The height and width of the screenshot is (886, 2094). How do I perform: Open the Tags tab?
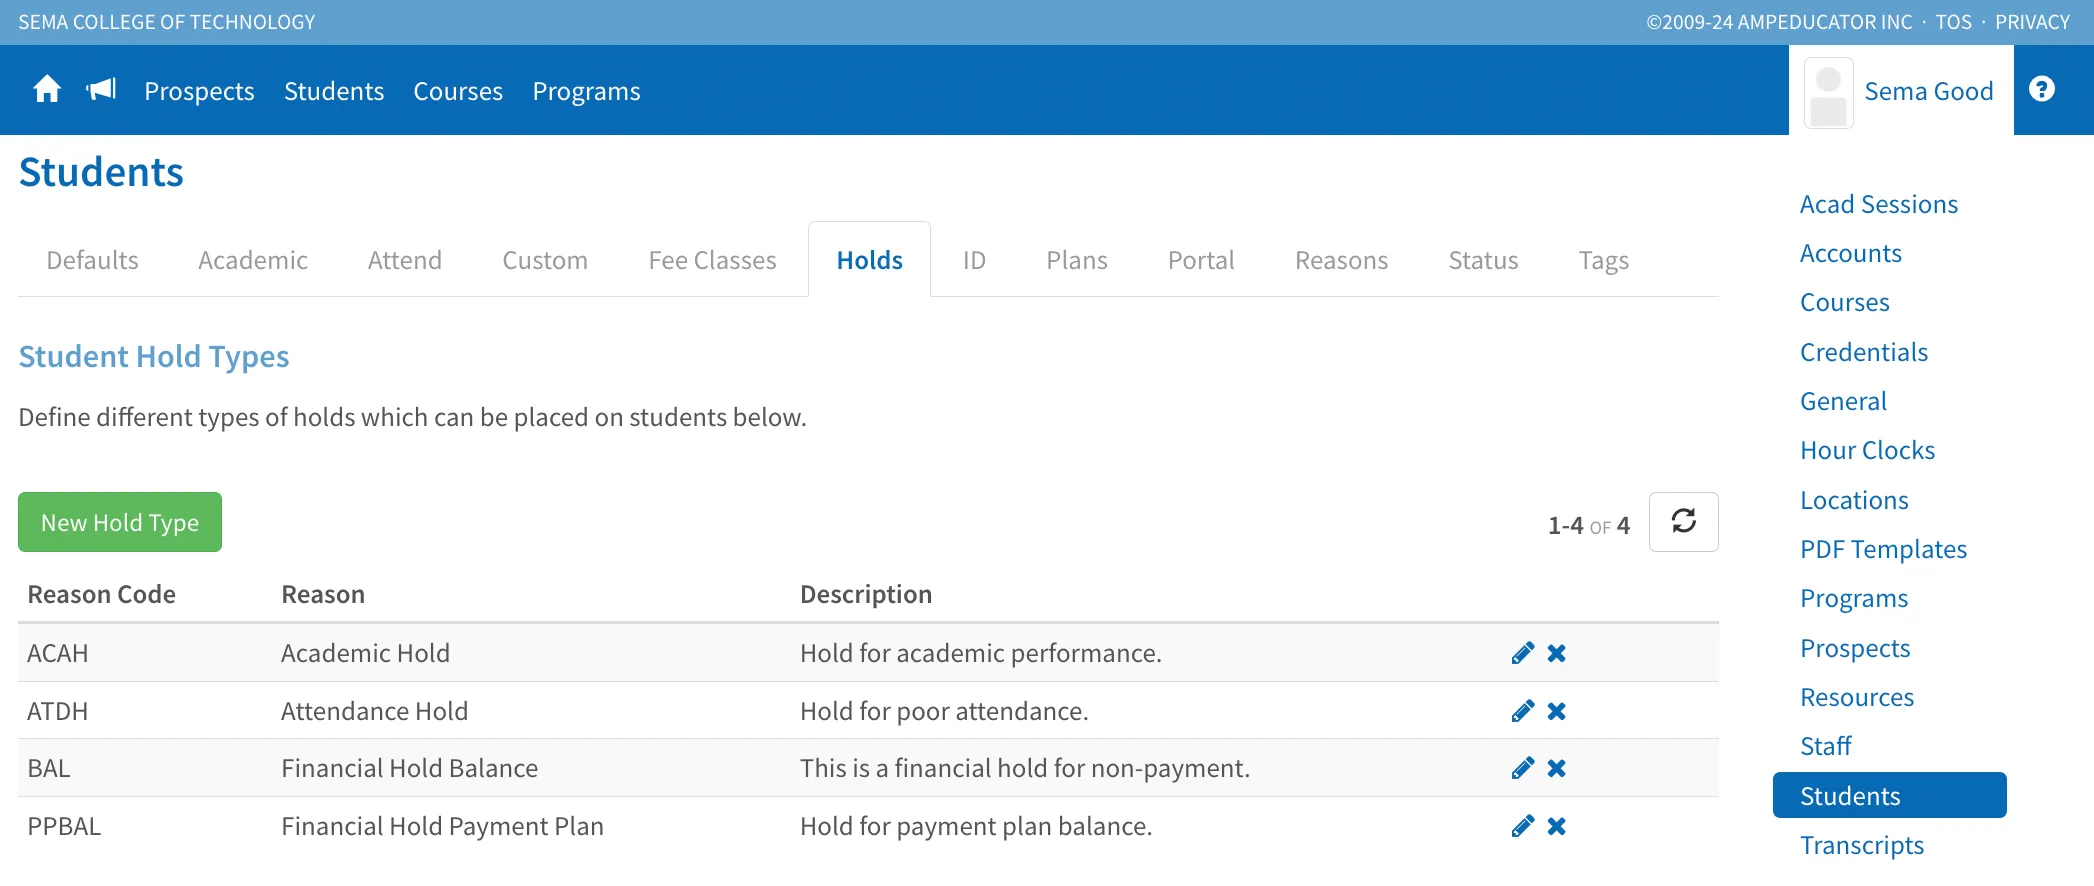[x=1604, y=260]
